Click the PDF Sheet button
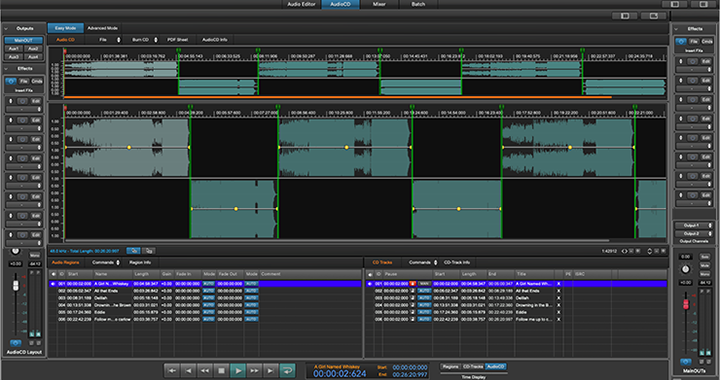The height and width of the screenshot is (380, 720). (x=178, y=40)
